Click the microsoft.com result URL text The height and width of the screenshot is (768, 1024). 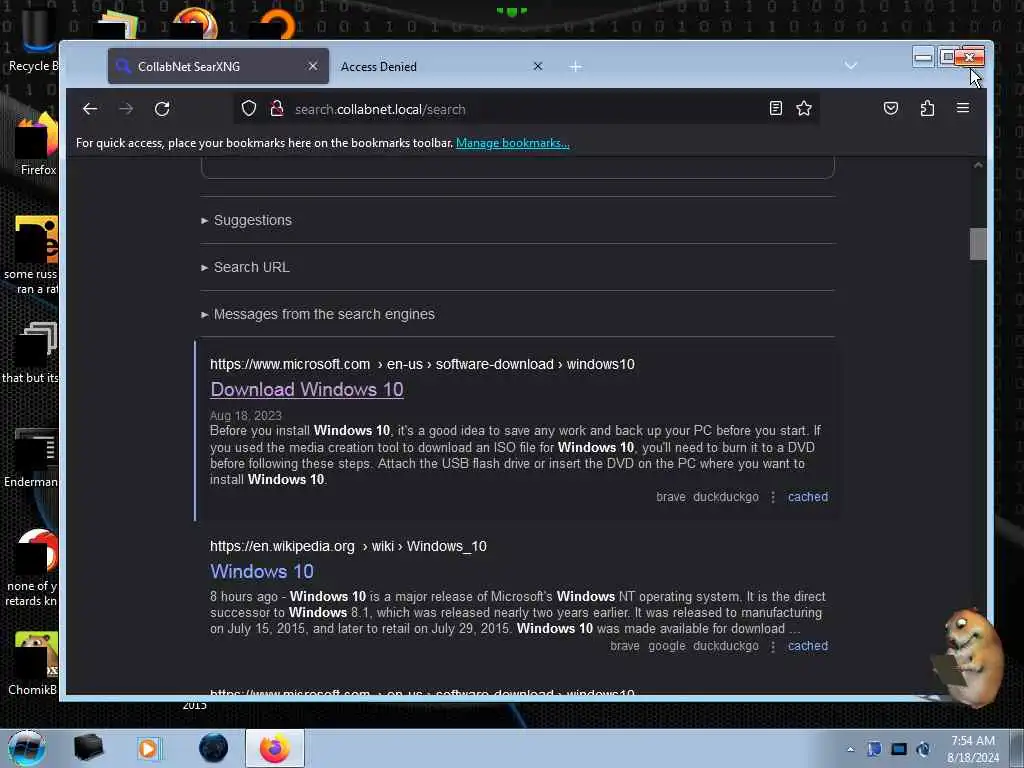pos(422,364)
